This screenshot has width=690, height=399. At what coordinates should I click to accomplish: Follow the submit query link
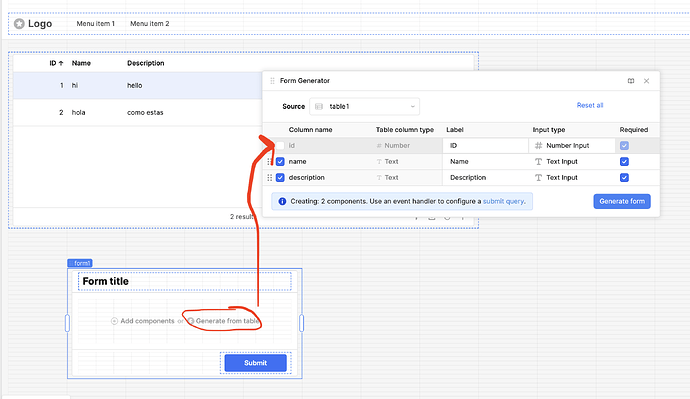(503, 201)
